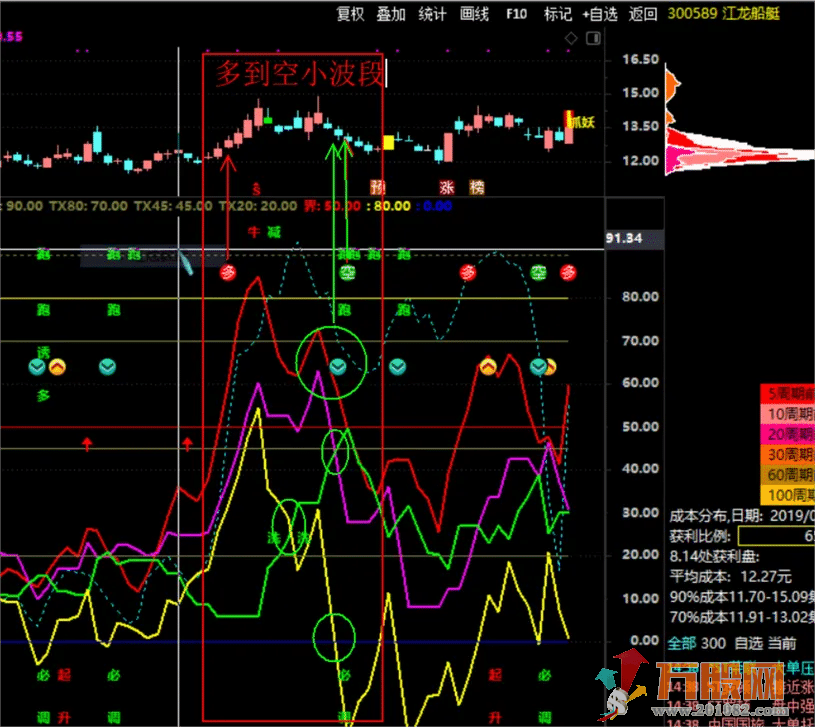Viewport: 815px width, 727px height.
Task: Click the rightmost green 空 signal circle
Action: (538, 272)
